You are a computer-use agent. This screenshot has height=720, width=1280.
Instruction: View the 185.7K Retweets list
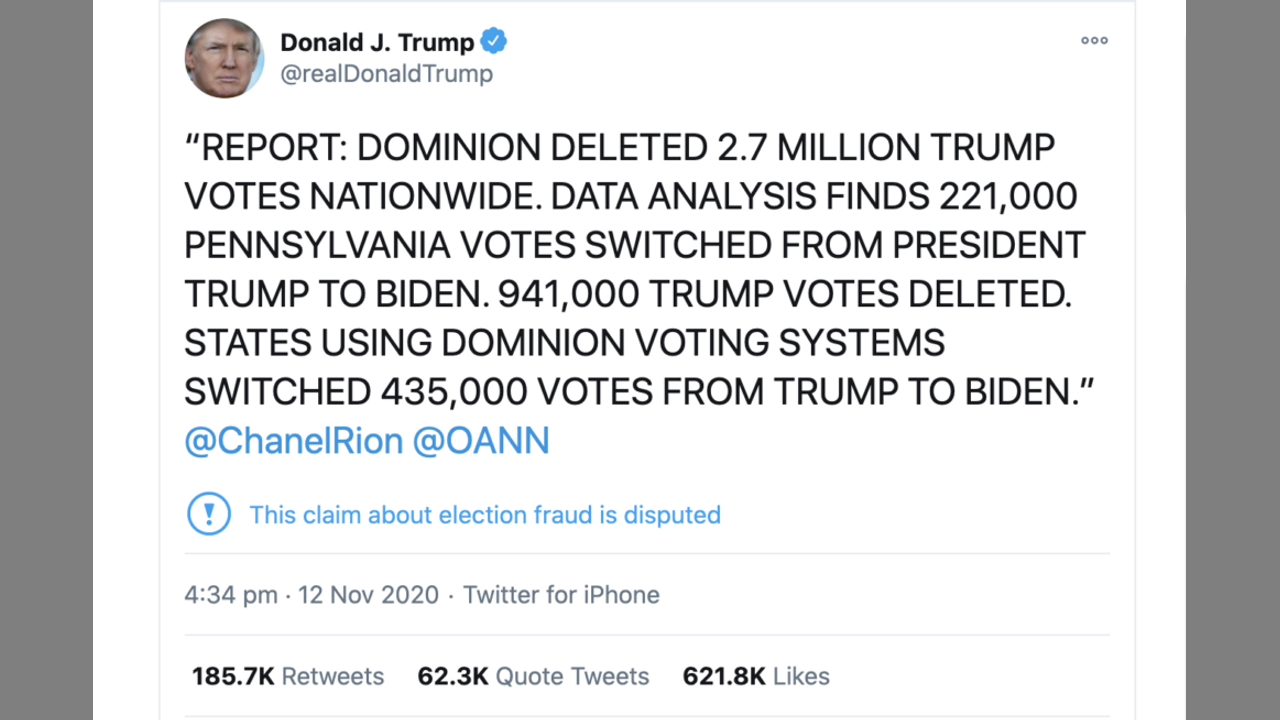(288, 676)
